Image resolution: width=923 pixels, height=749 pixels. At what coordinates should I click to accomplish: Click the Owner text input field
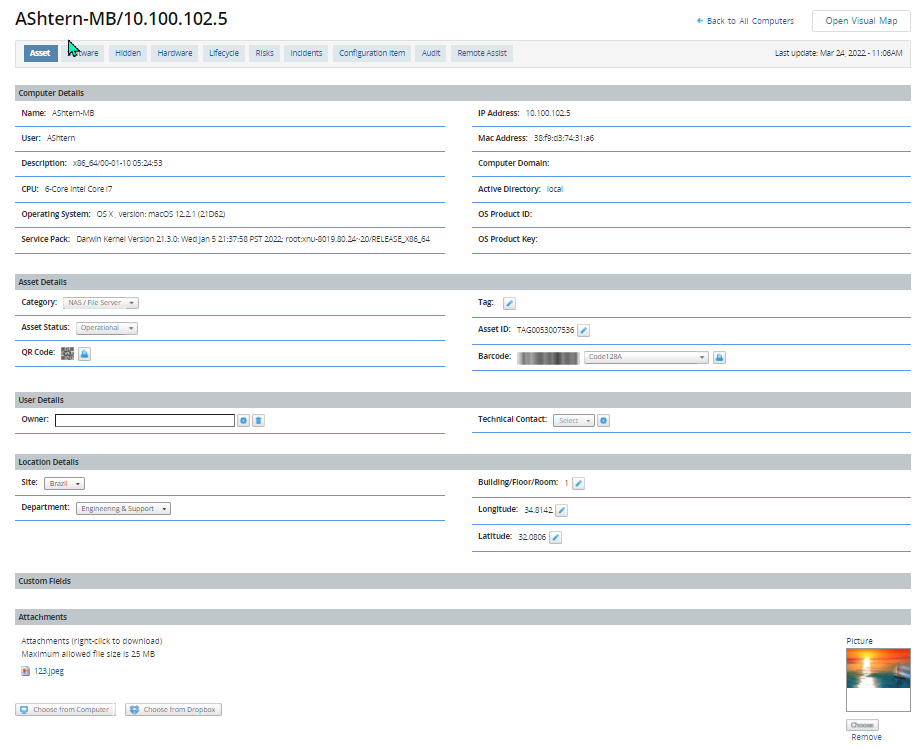coord(144,421)
